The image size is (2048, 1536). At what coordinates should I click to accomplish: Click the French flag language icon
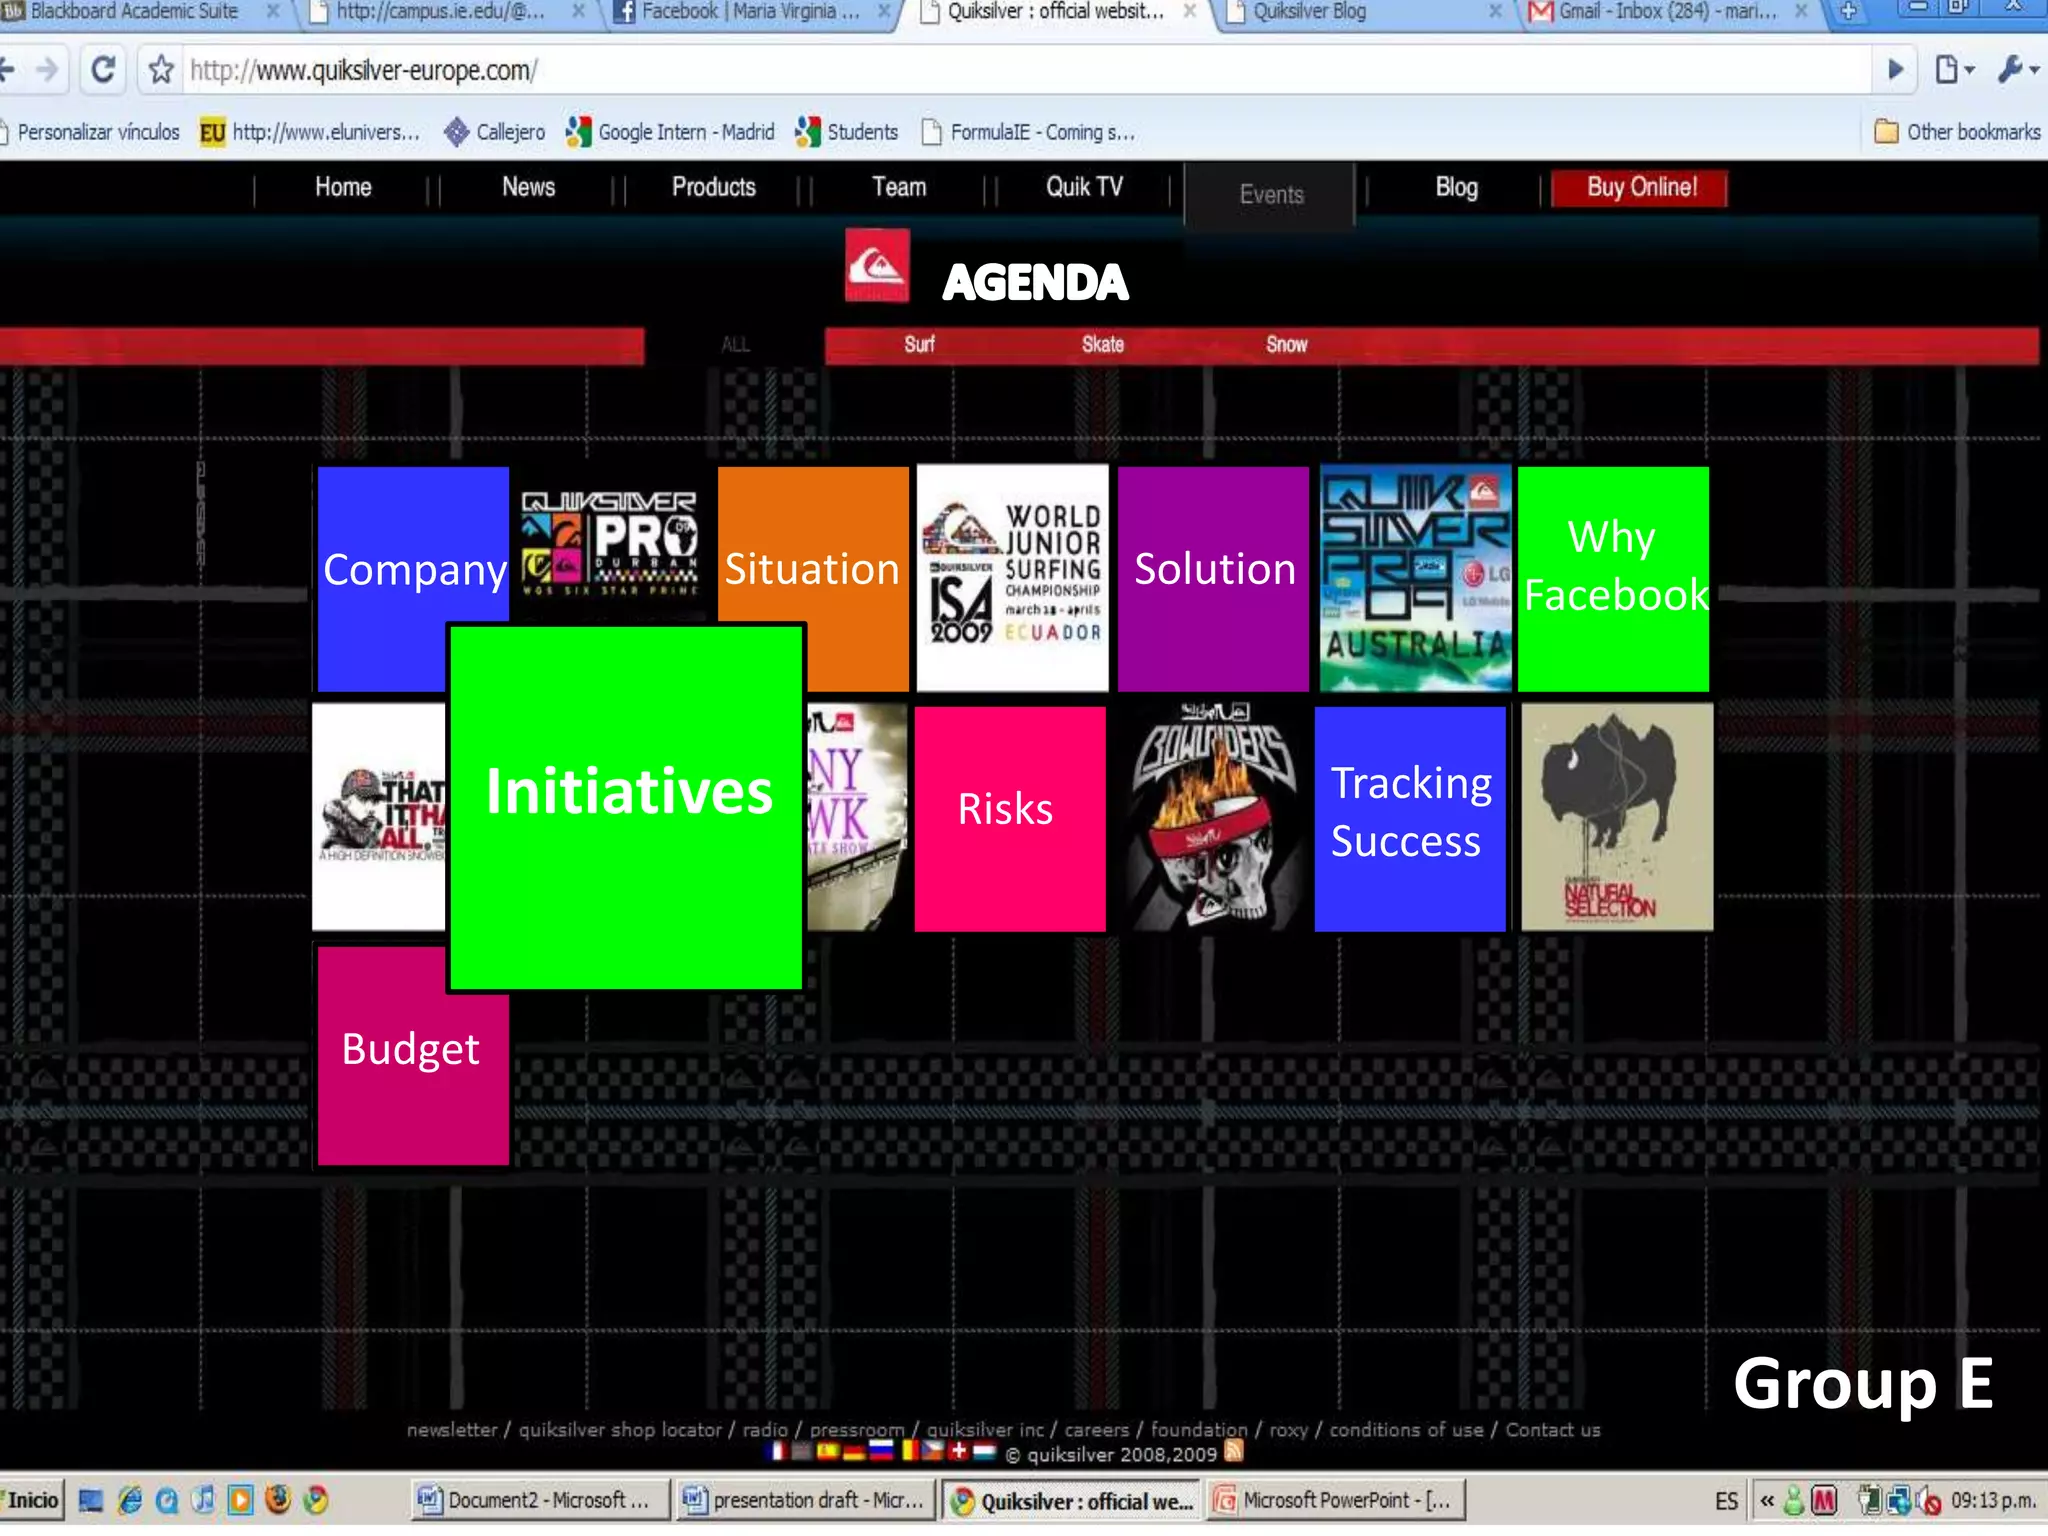(777, 1452)
